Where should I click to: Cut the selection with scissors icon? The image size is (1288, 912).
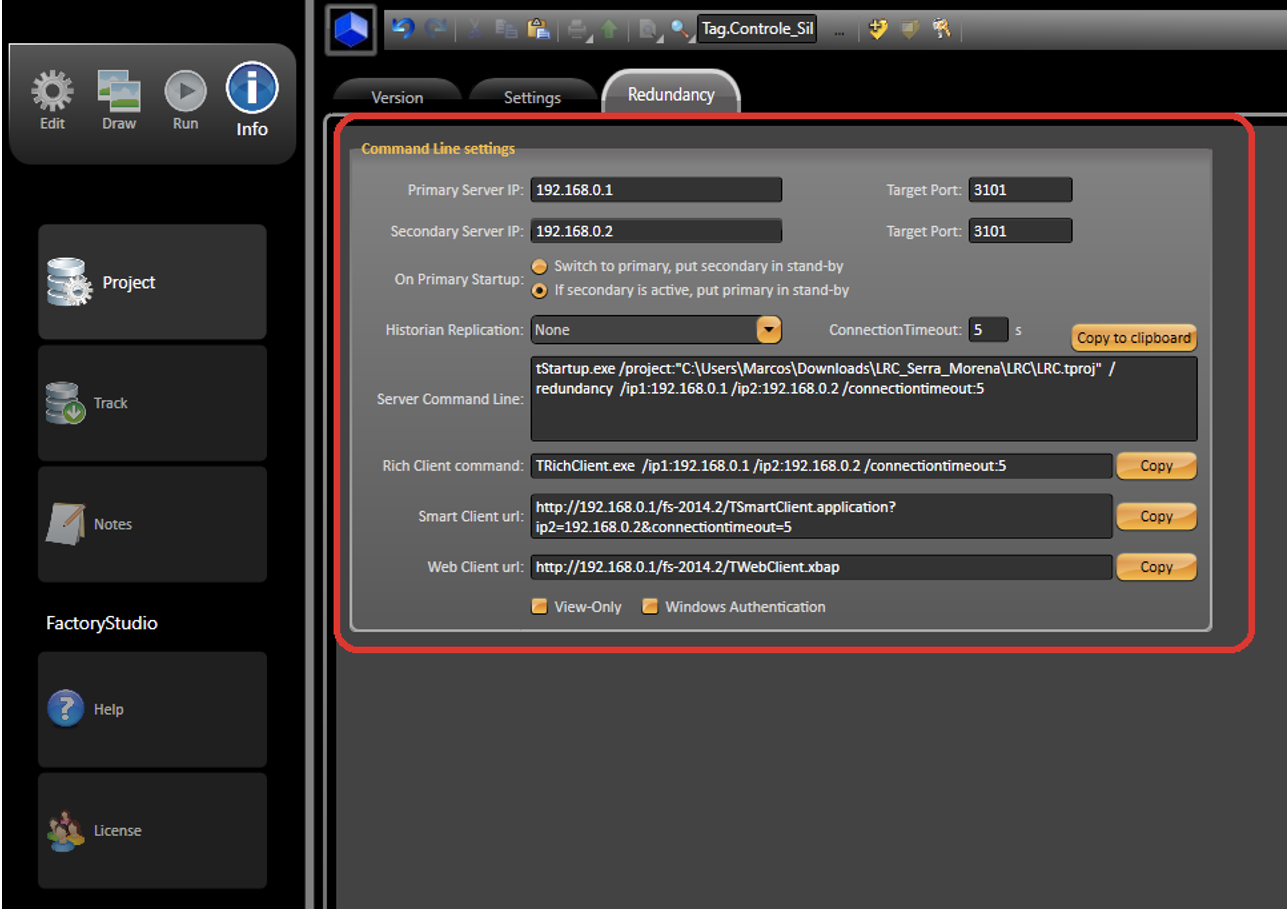pyautogui.click(x=477, y=30)
